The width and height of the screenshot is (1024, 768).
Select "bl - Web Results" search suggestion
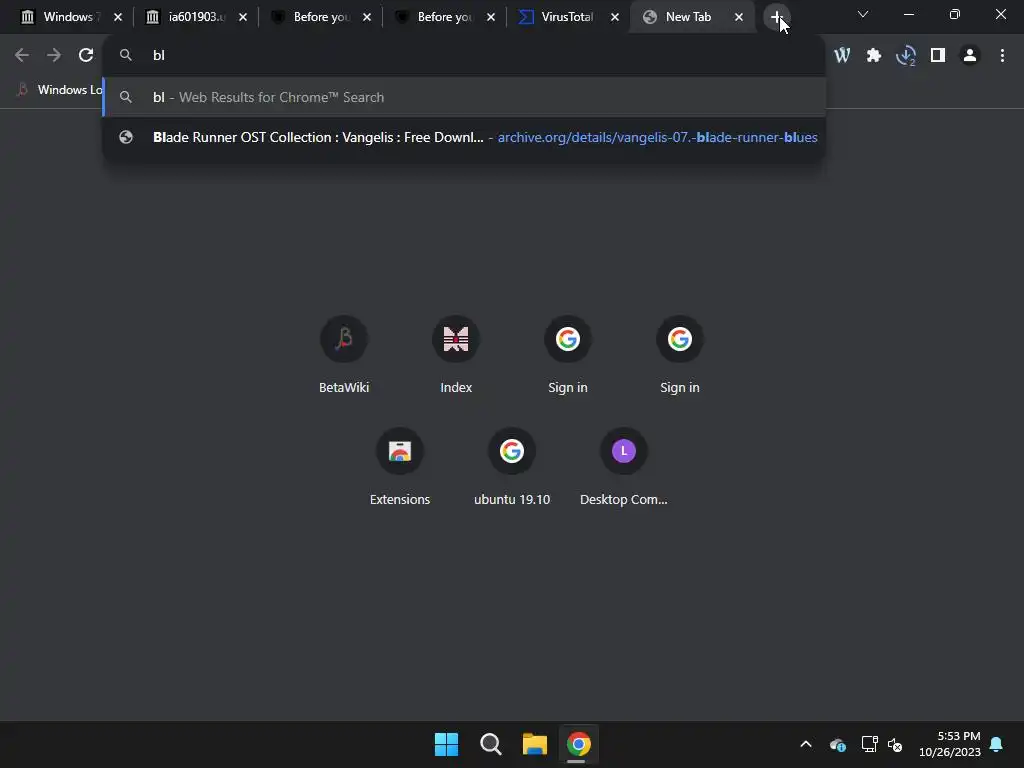464,97
